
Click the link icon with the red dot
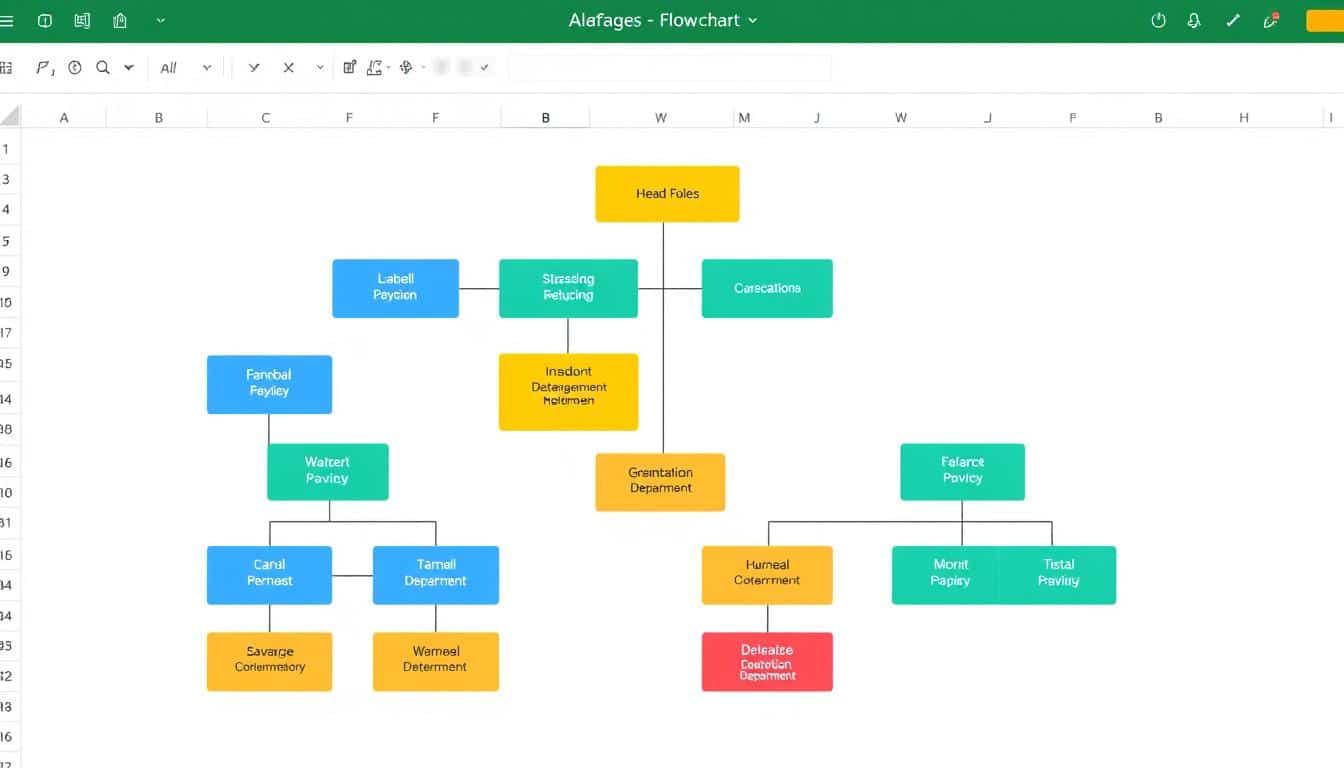[1272, 20]
